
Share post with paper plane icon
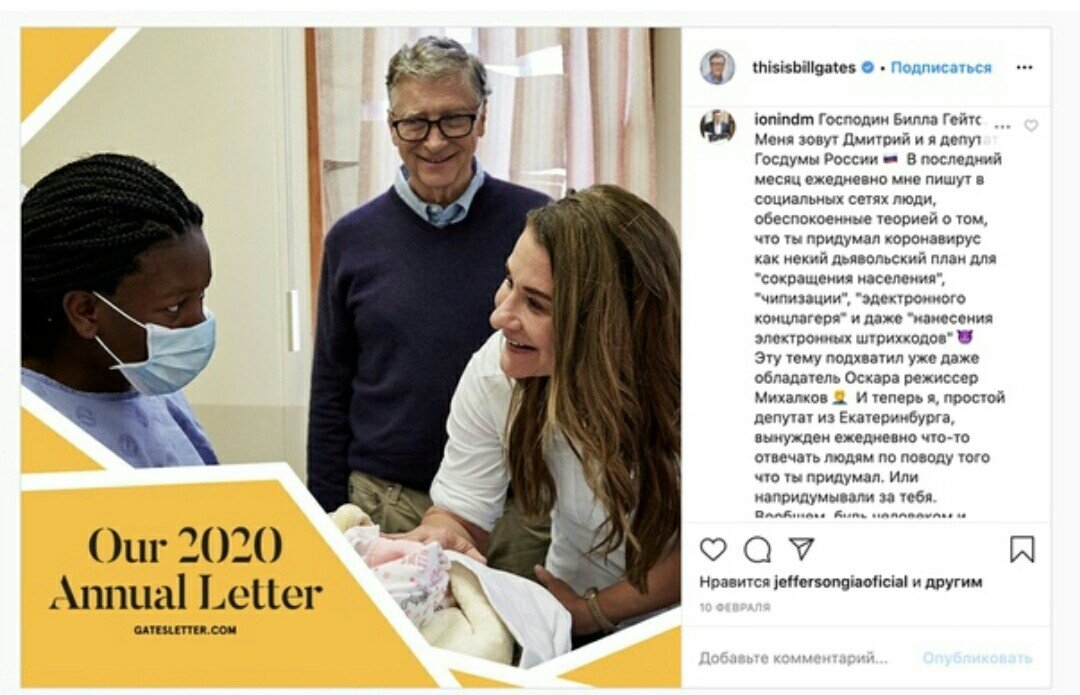pos(801,548)
